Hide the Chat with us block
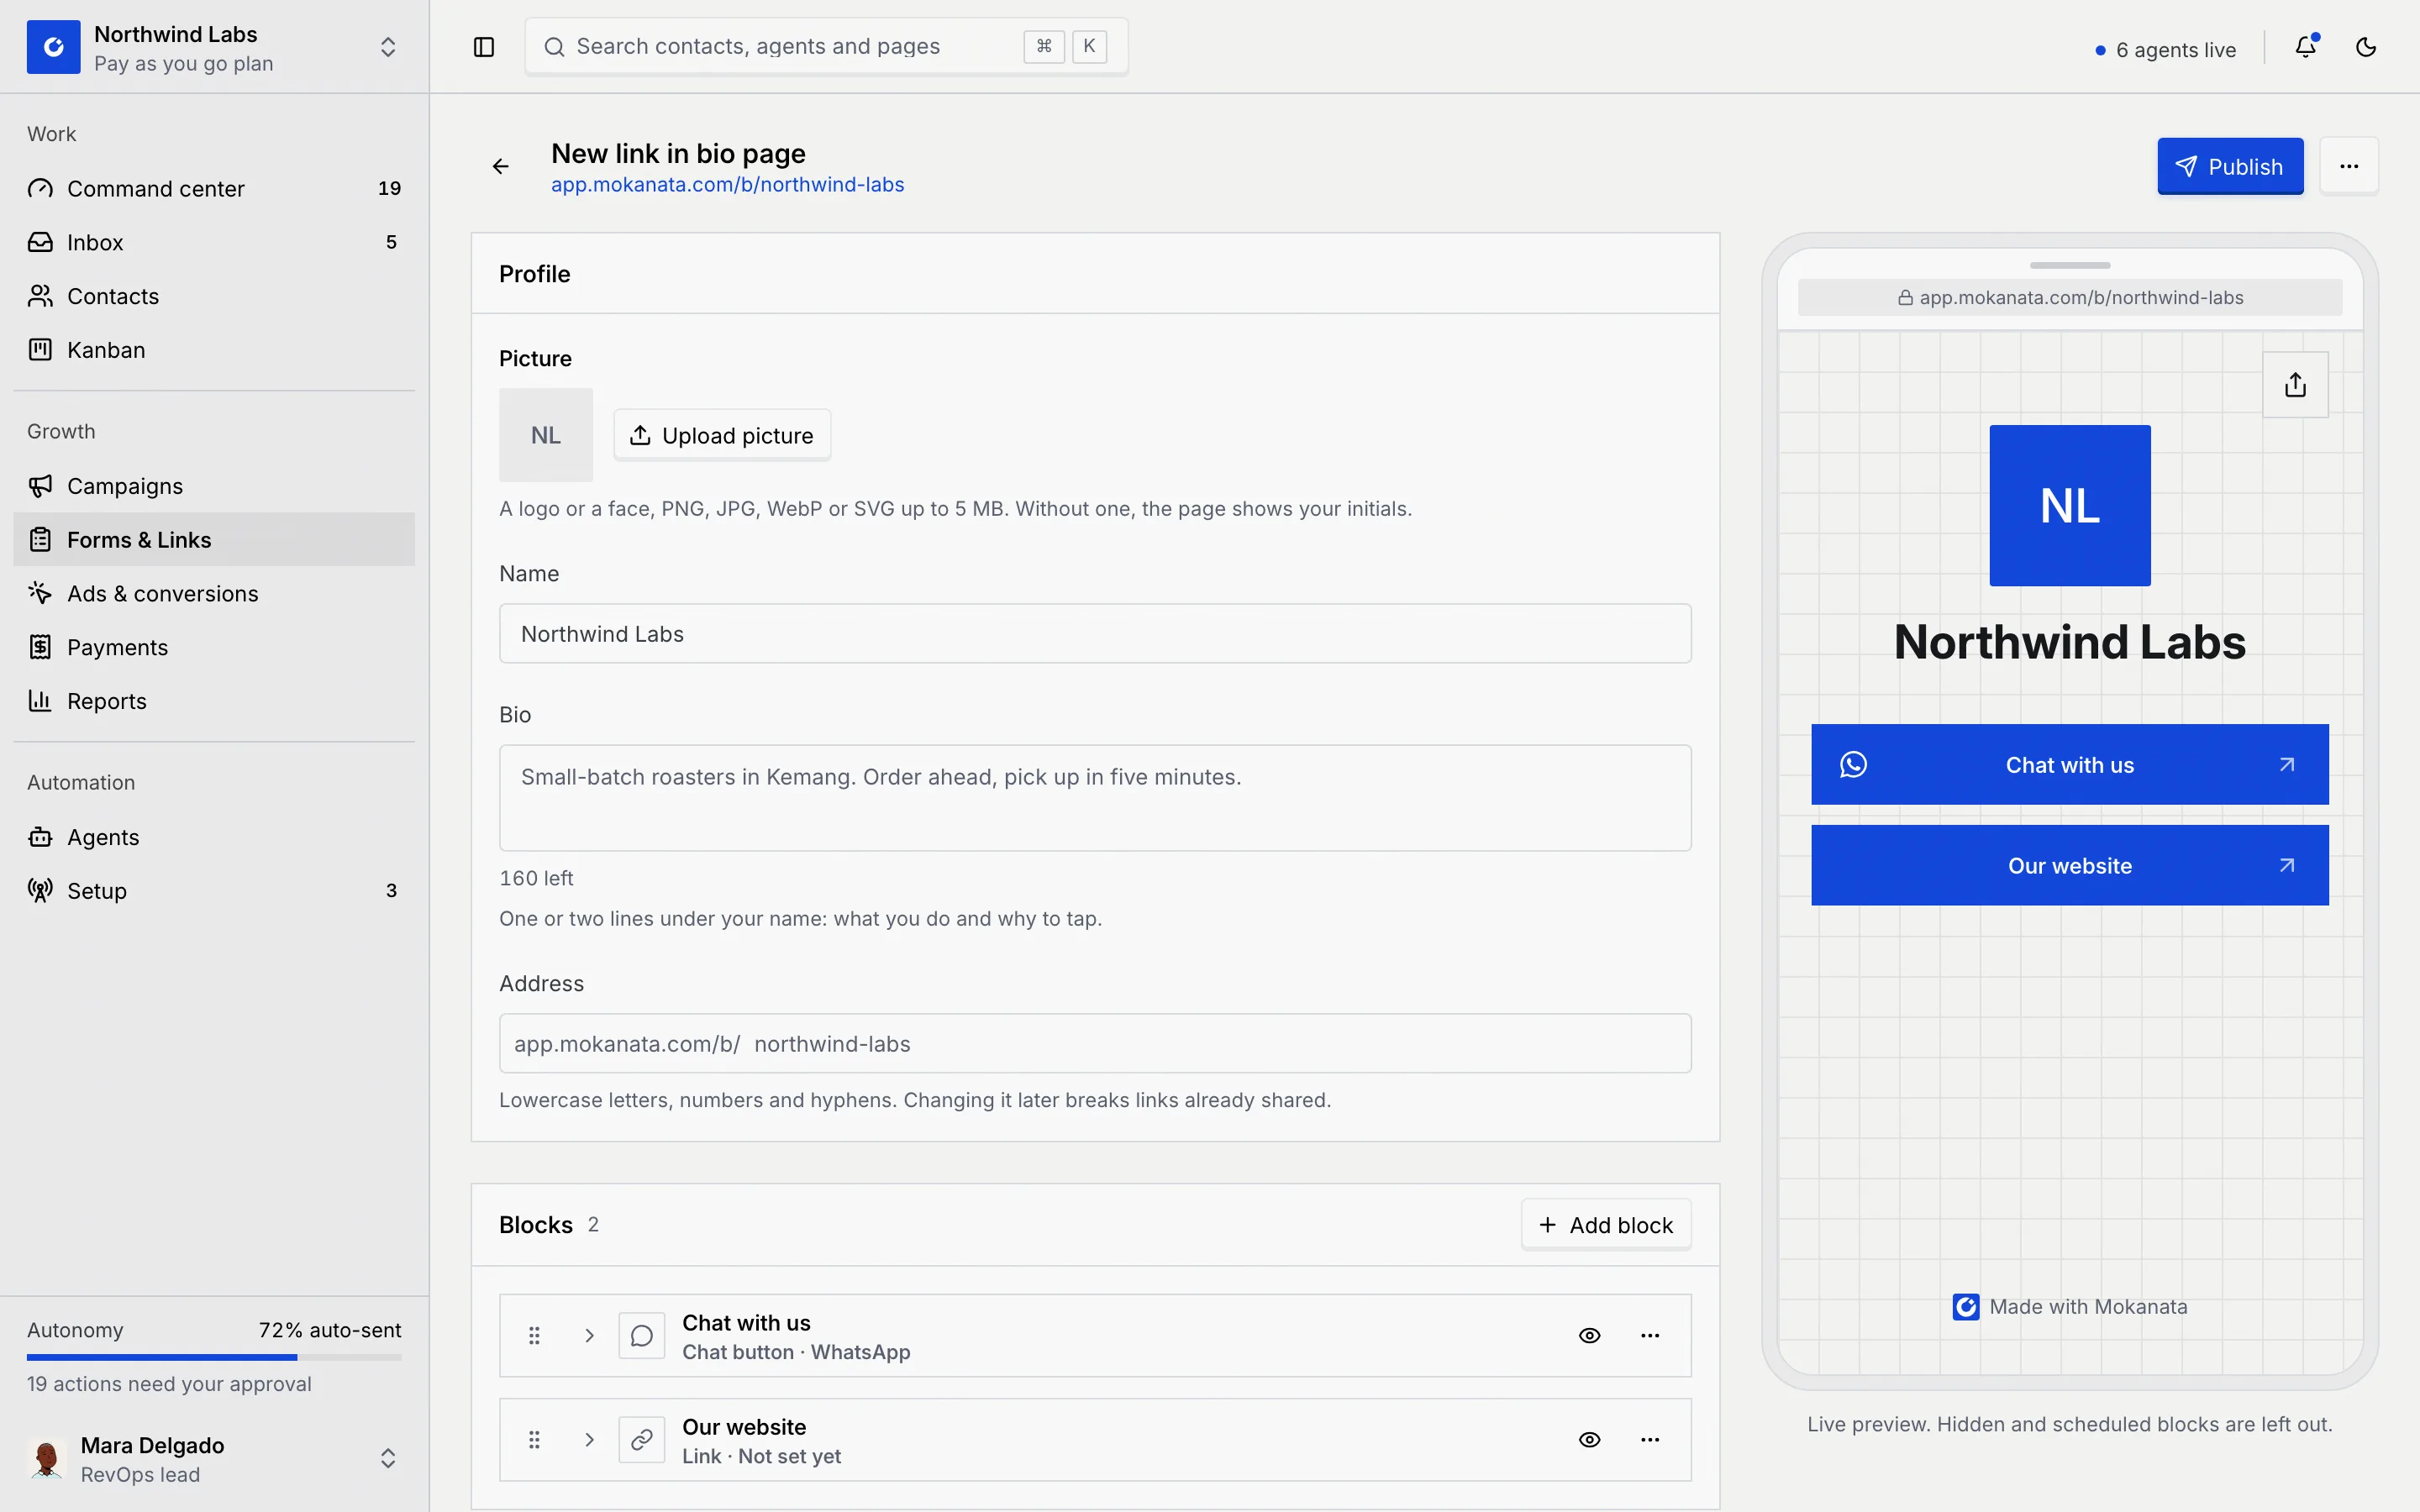This screenshot has height=1512, width=2420. pos(1590,1335)
